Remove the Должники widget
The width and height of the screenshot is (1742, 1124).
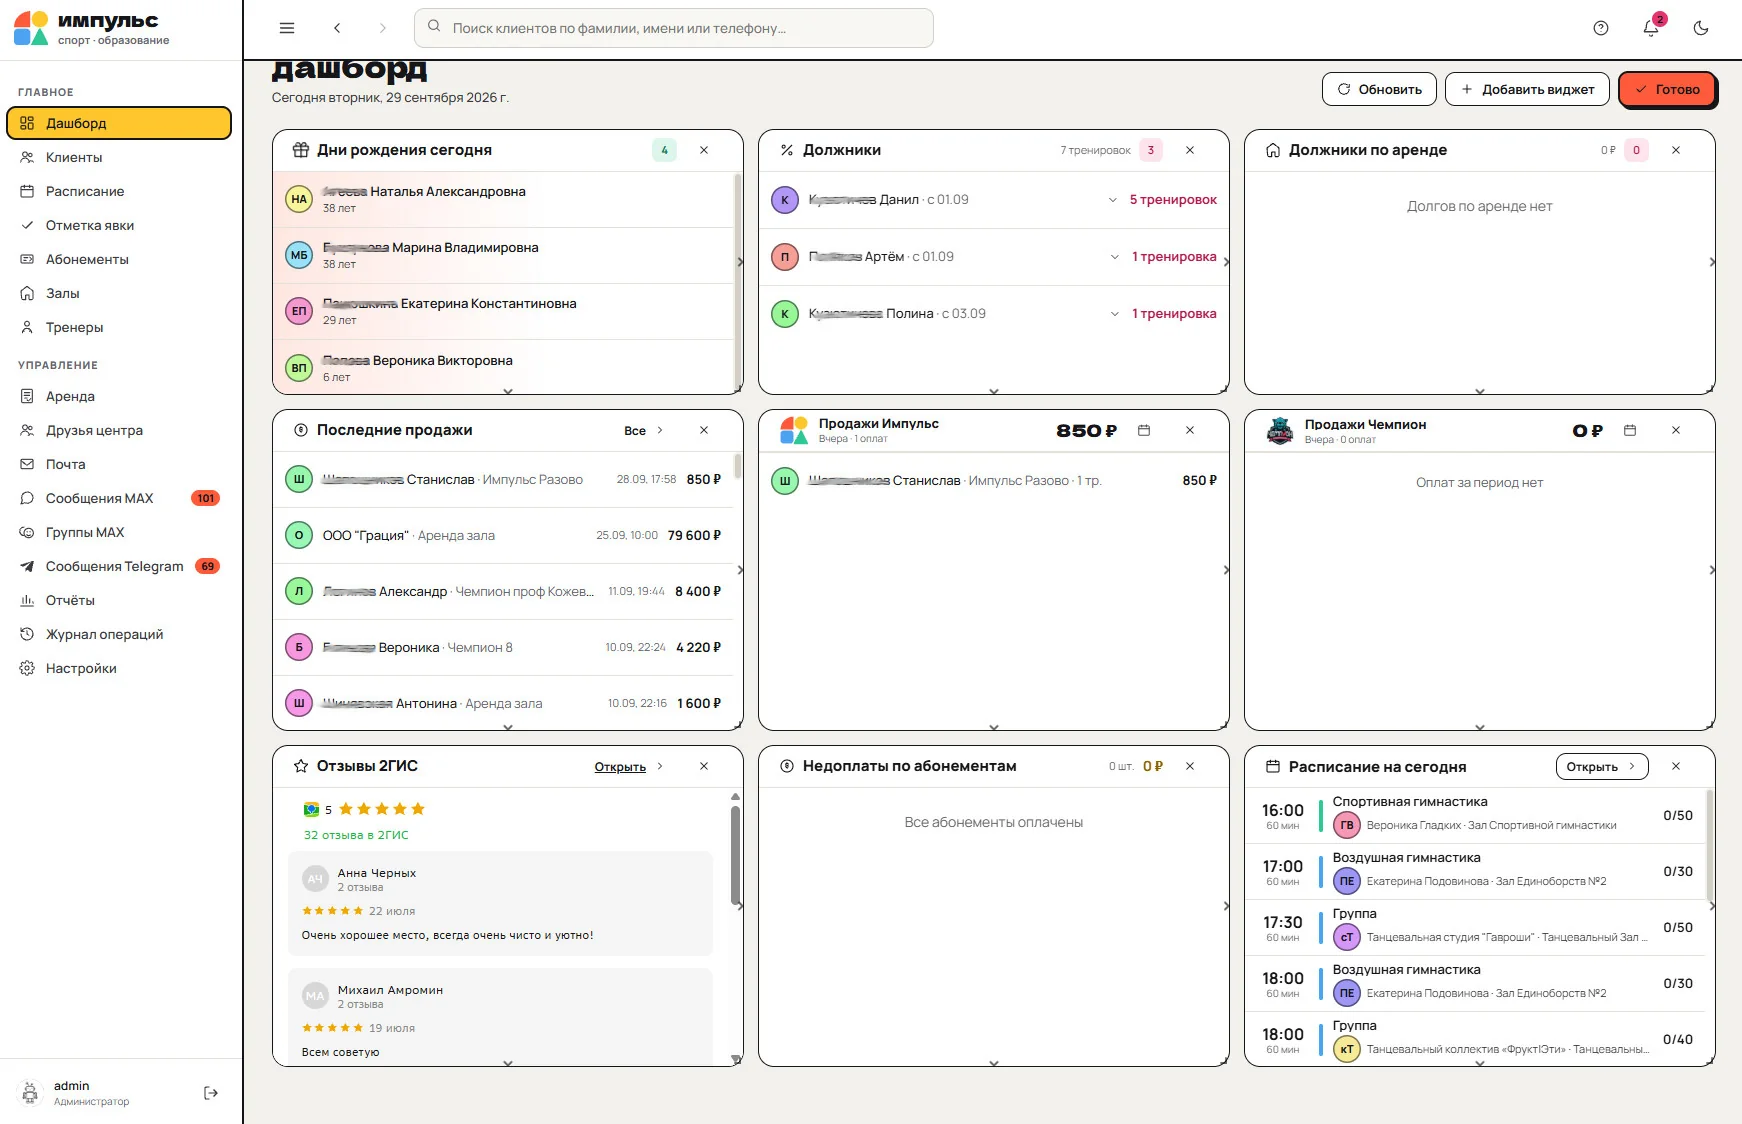(1190, 150)
